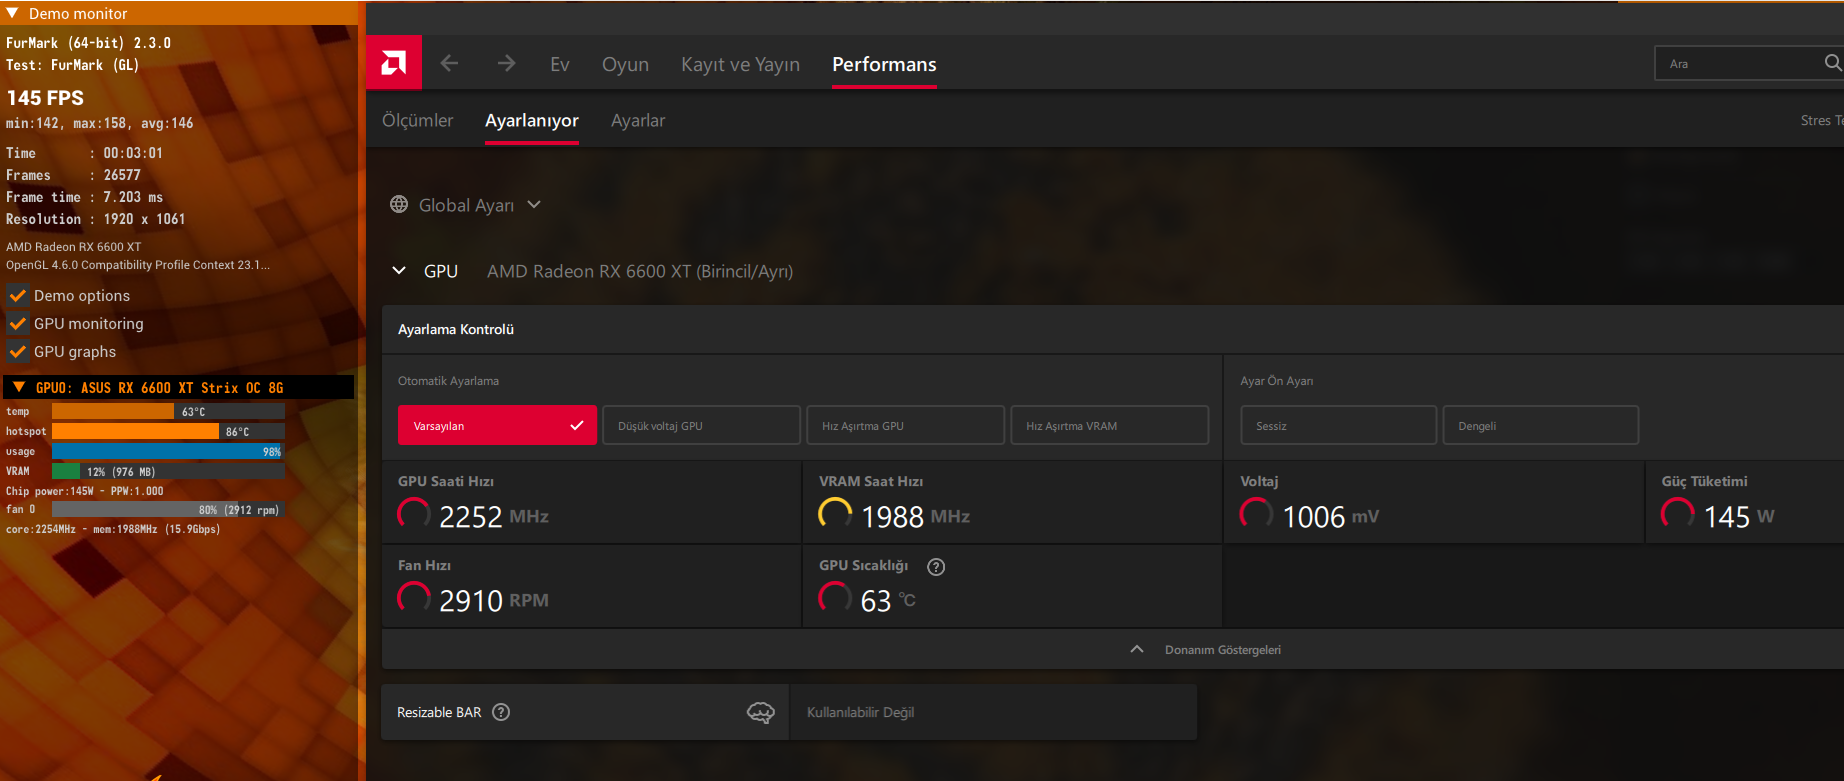The image size is (1844, 781).
Task: Select the Sessiz tuning preset
Action: pyautogui.click(x=1338, y=425)
